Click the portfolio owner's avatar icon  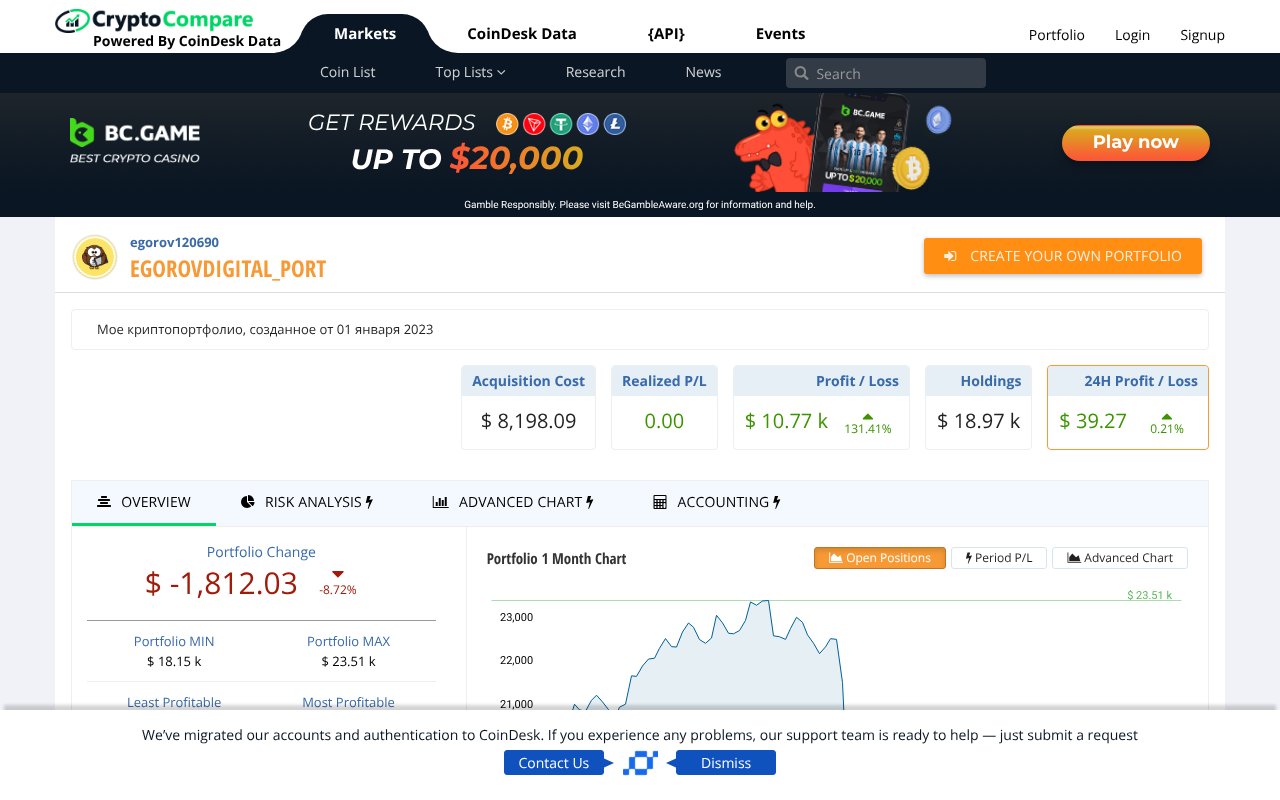94,256
